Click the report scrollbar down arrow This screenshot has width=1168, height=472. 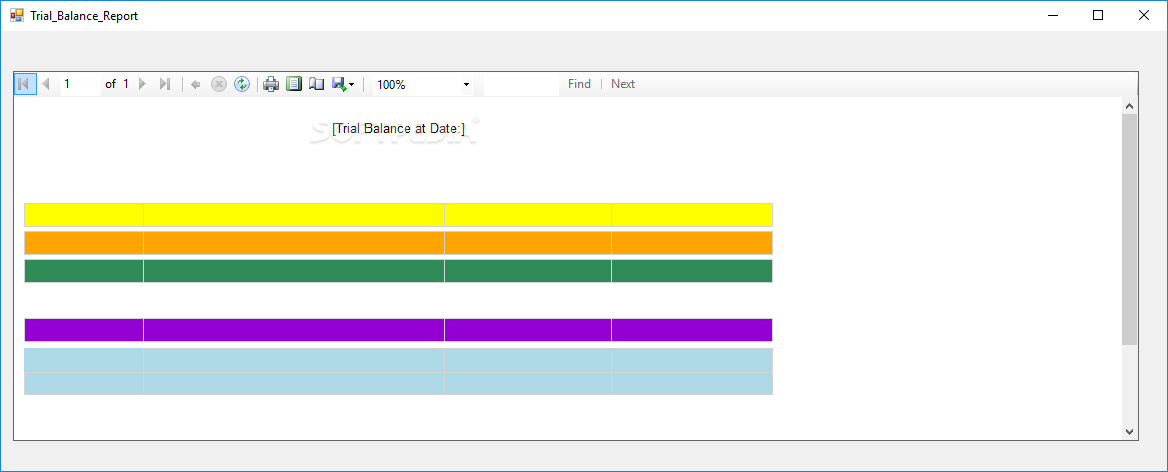[1129, 431]
